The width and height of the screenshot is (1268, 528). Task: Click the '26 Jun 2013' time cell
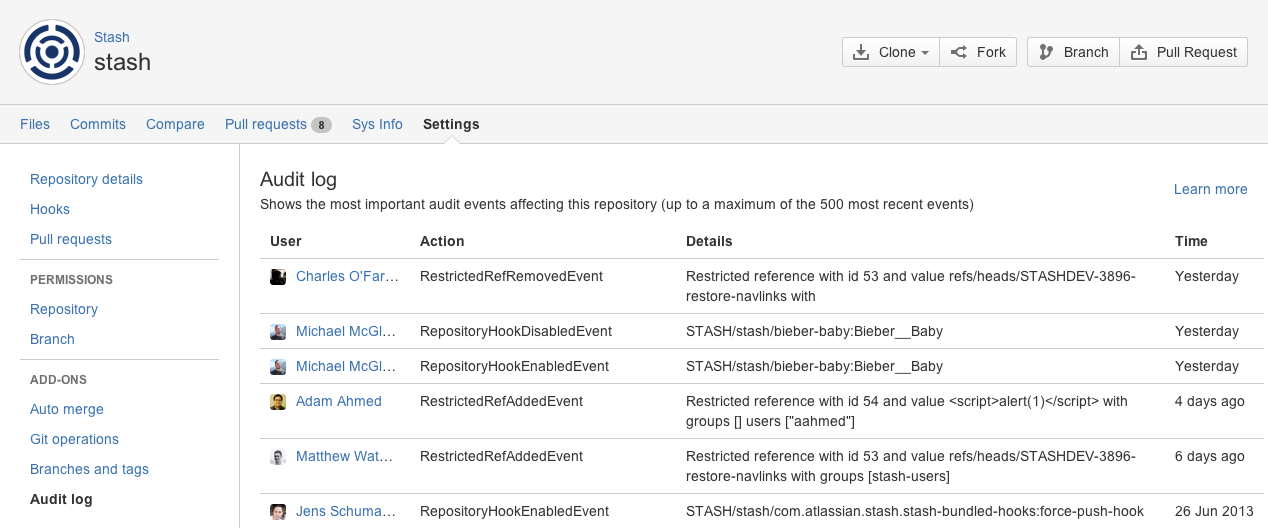1214,511
